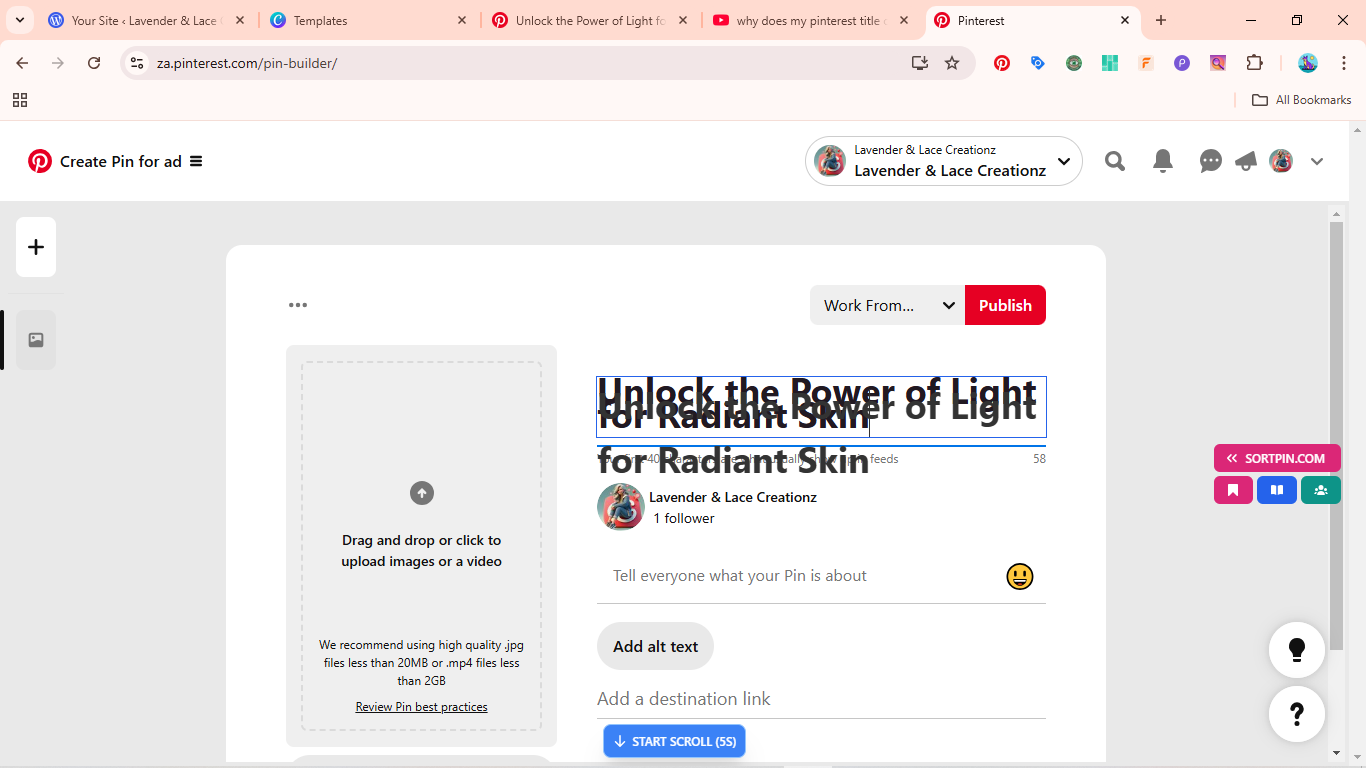Click the install app icon in the address bar
Image resolution: width=1366 pixels, height=768 pixels.
[920, 63]
